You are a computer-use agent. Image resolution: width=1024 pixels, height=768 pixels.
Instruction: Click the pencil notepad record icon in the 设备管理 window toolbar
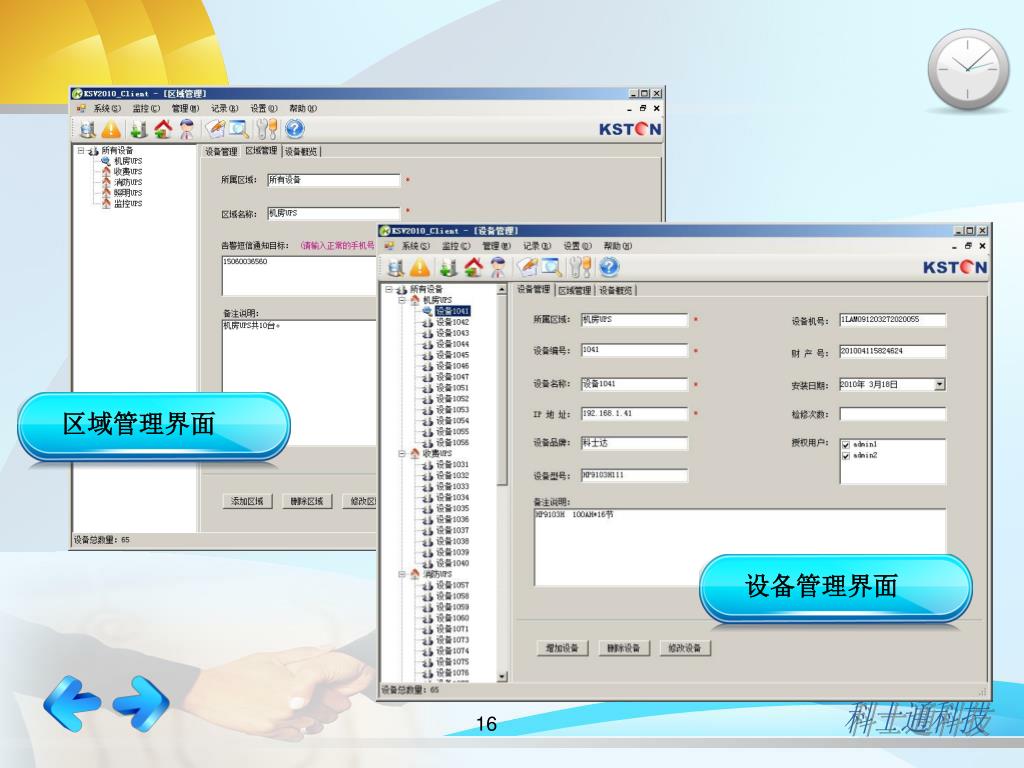(527, 267)
